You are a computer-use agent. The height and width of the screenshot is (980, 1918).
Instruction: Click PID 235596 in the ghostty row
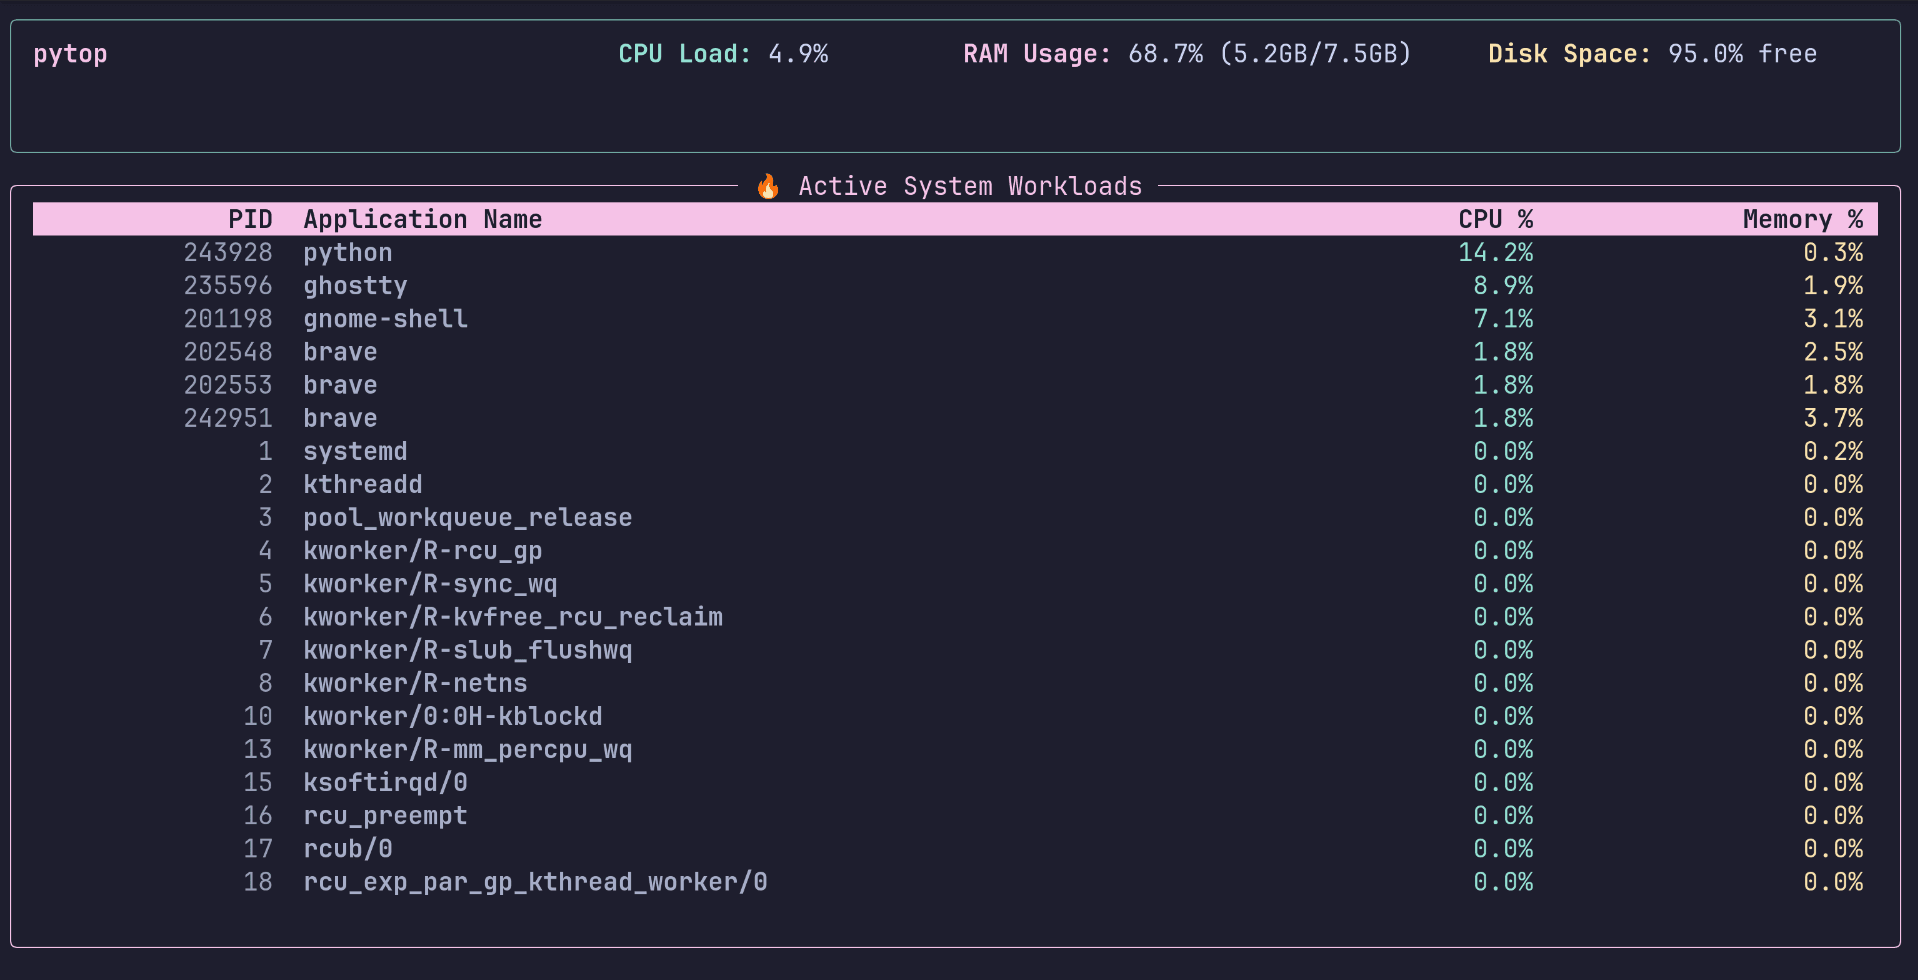228,286
